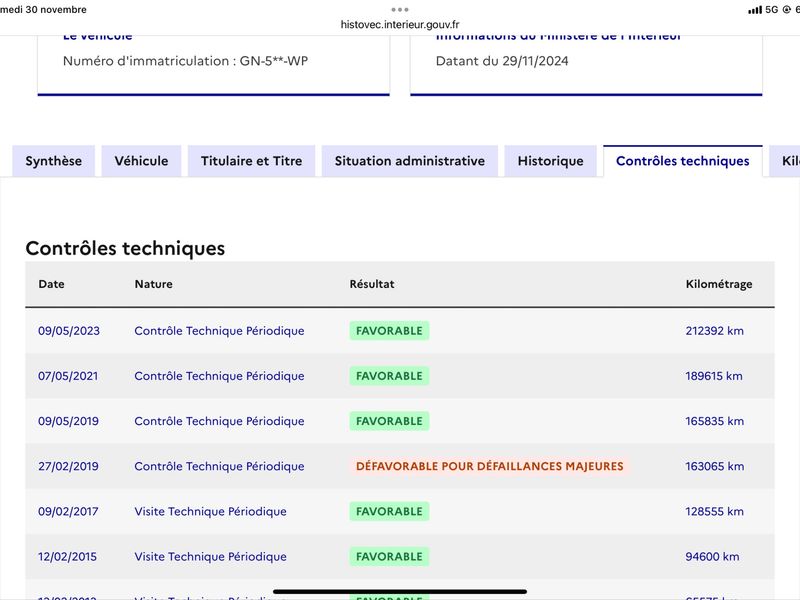Click mileage 165835 km

(x=714, y=421)
